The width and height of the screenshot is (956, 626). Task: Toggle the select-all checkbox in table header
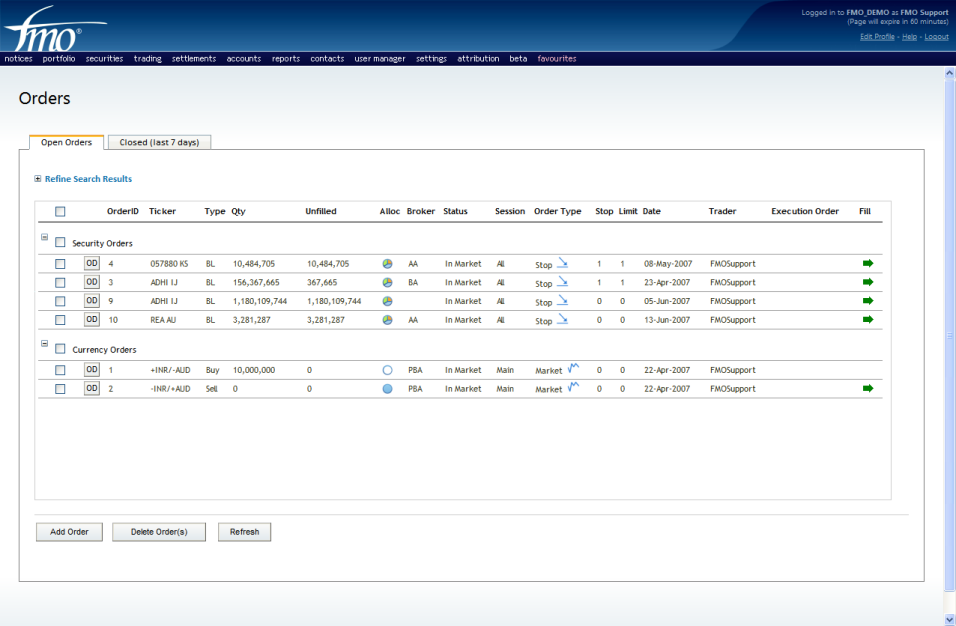pos(60,211)
